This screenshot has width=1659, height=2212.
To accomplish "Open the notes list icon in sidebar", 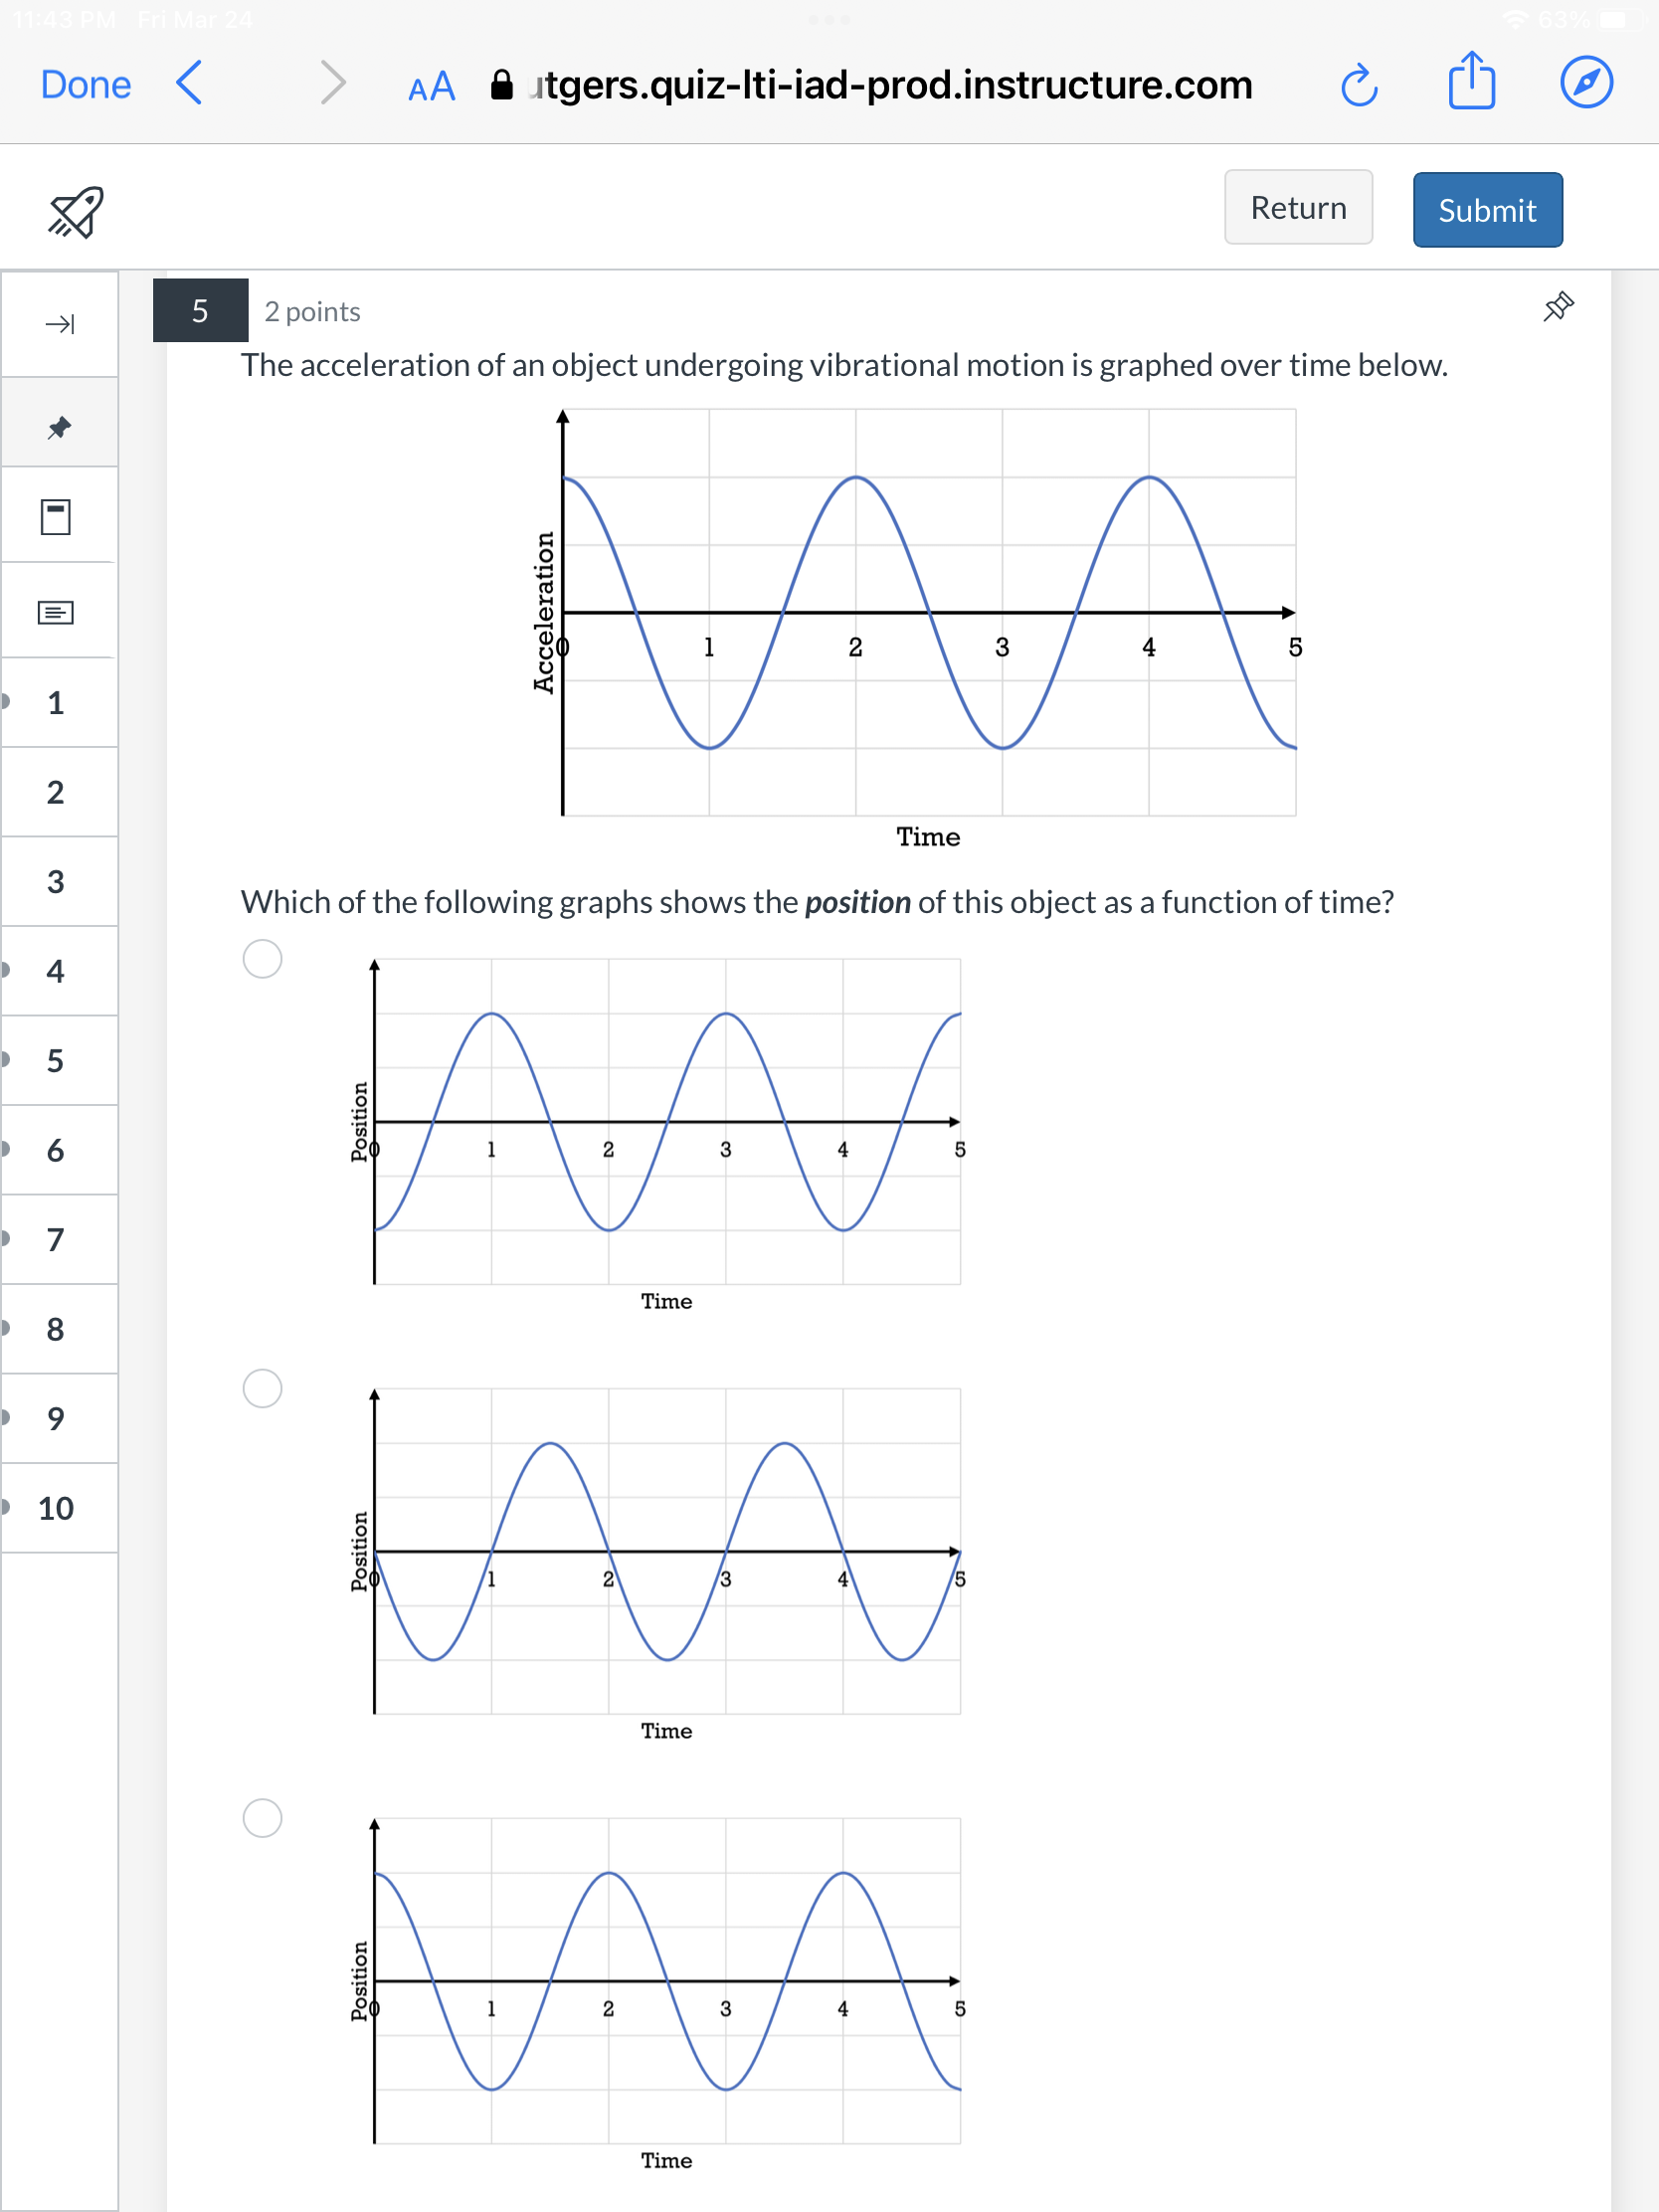I will click(x=57, y=611).
